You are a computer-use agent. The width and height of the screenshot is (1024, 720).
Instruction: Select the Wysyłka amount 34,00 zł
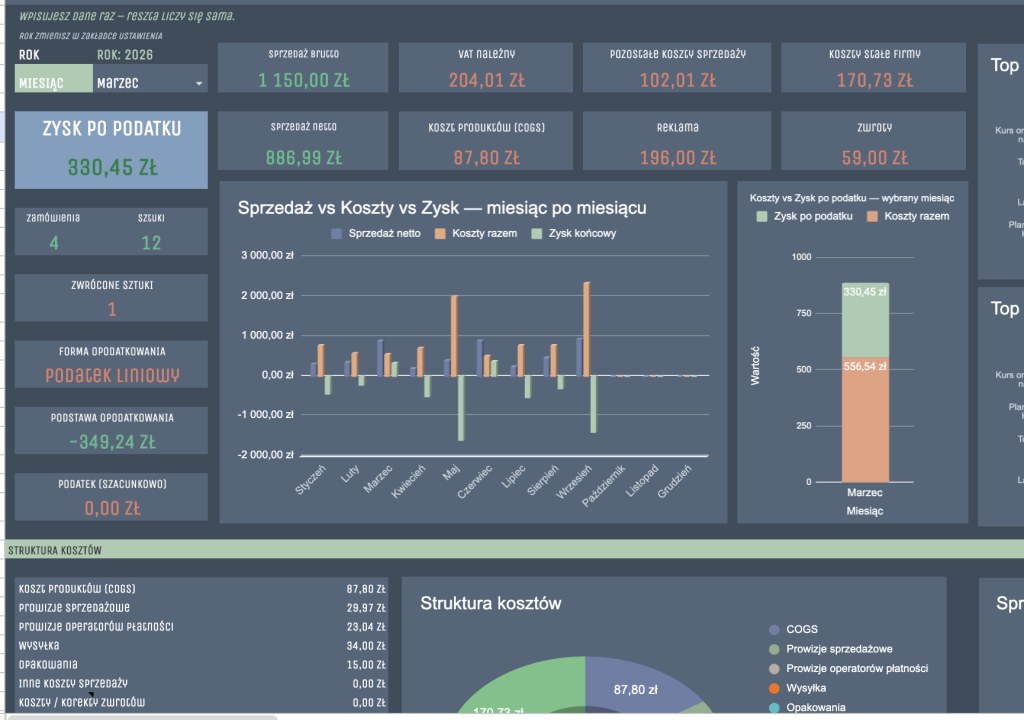(x=366, y=646)
